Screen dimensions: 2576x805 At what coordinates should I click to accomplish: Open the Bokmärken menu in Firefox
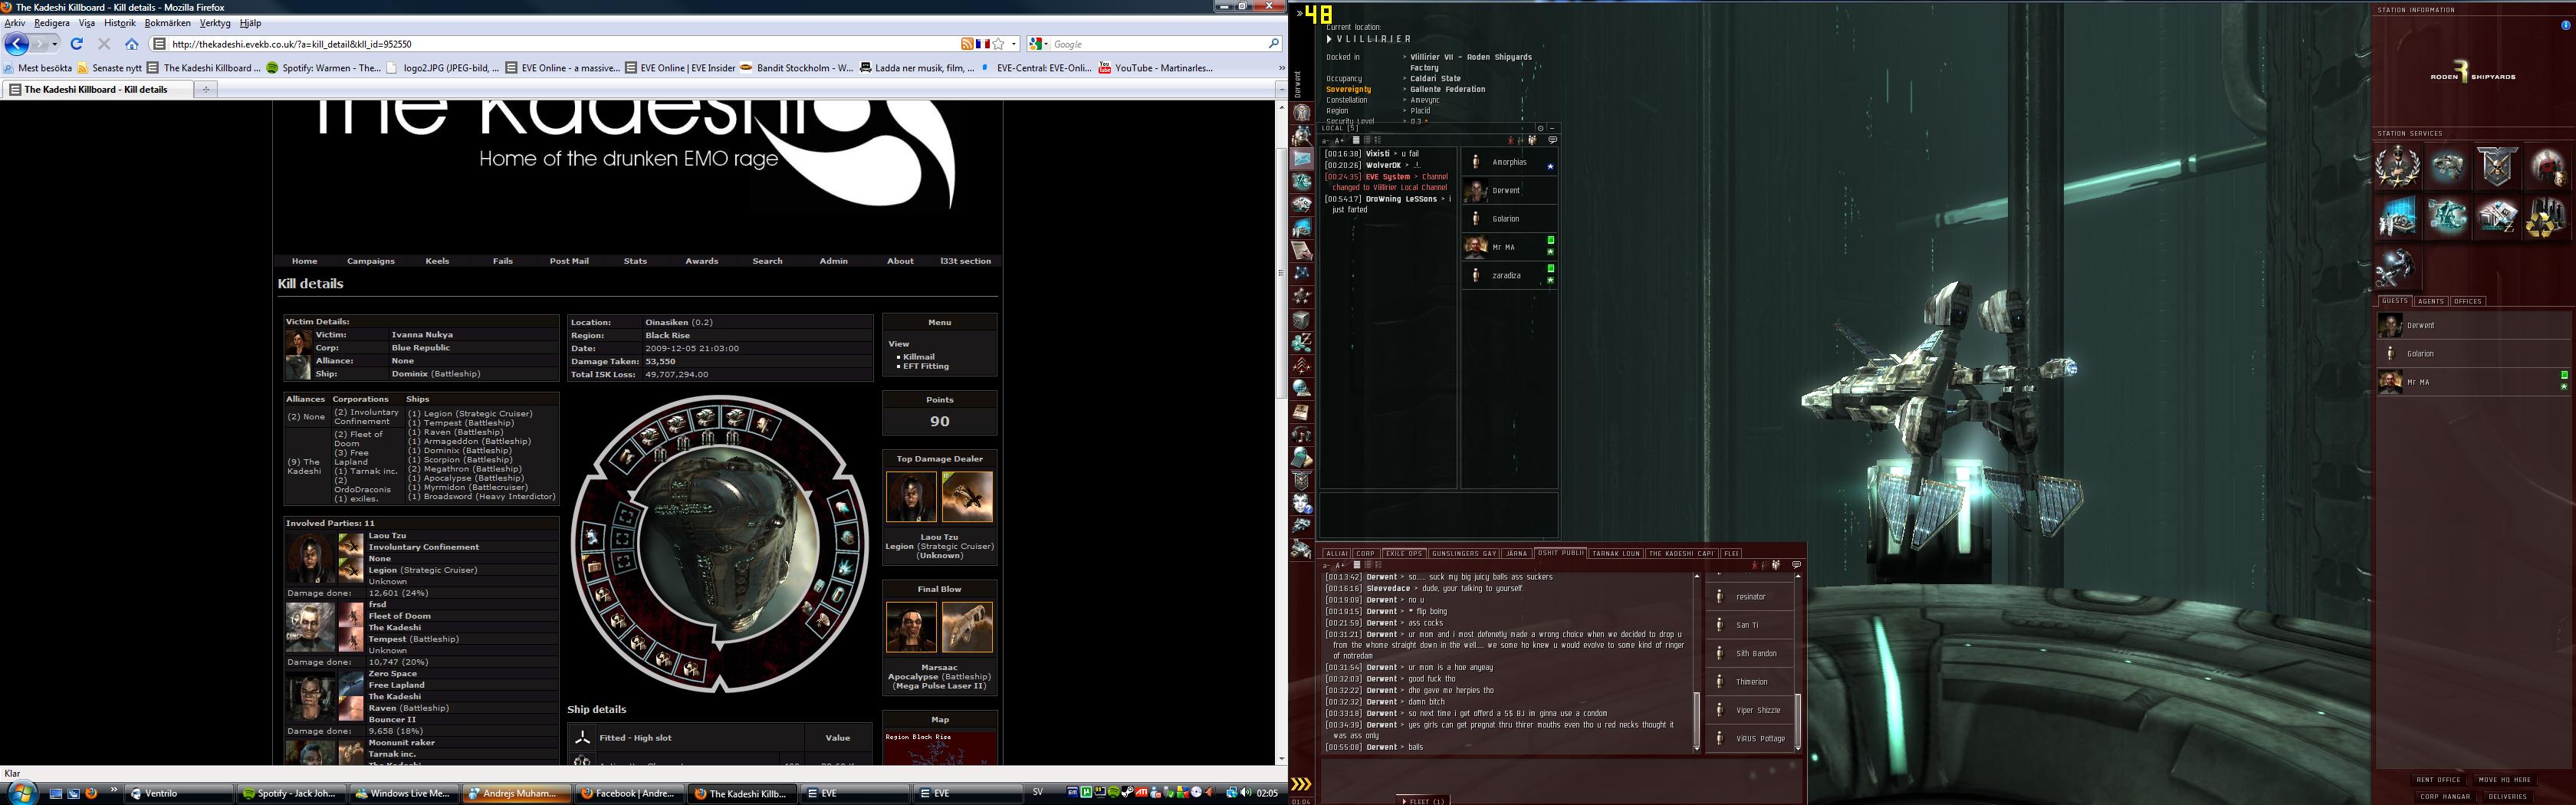167,23
